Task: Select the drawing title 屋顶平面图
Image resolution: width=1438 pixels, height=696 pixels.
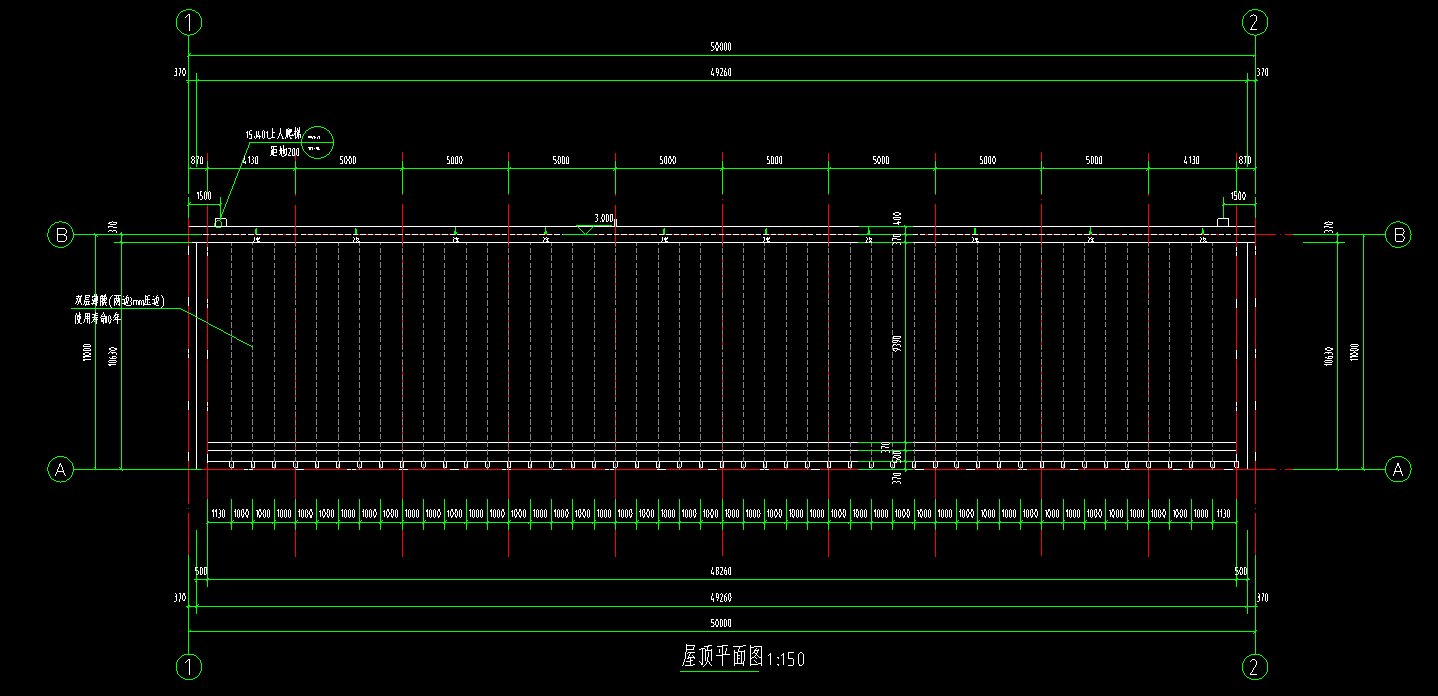Action: point(722,657)
